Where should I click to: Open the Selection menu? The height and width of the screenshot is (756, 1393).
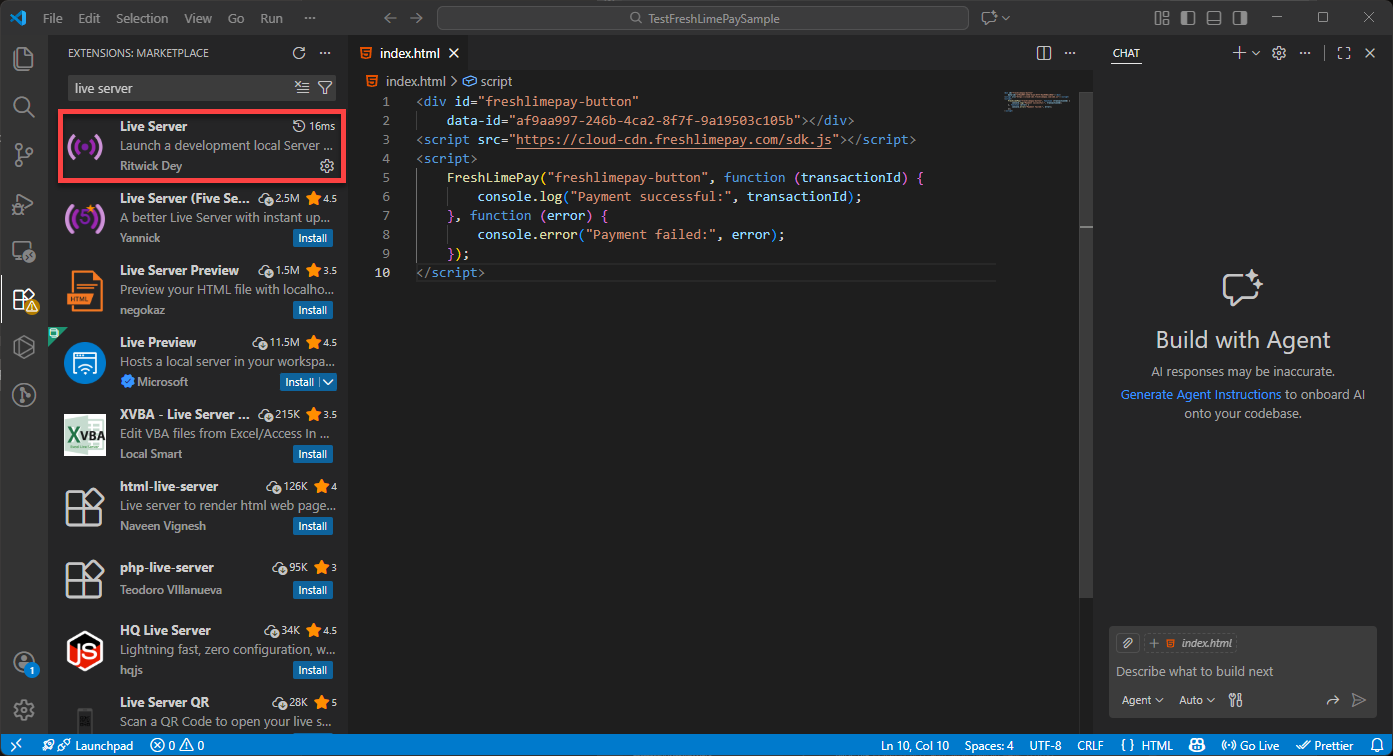tap(142, 18)
